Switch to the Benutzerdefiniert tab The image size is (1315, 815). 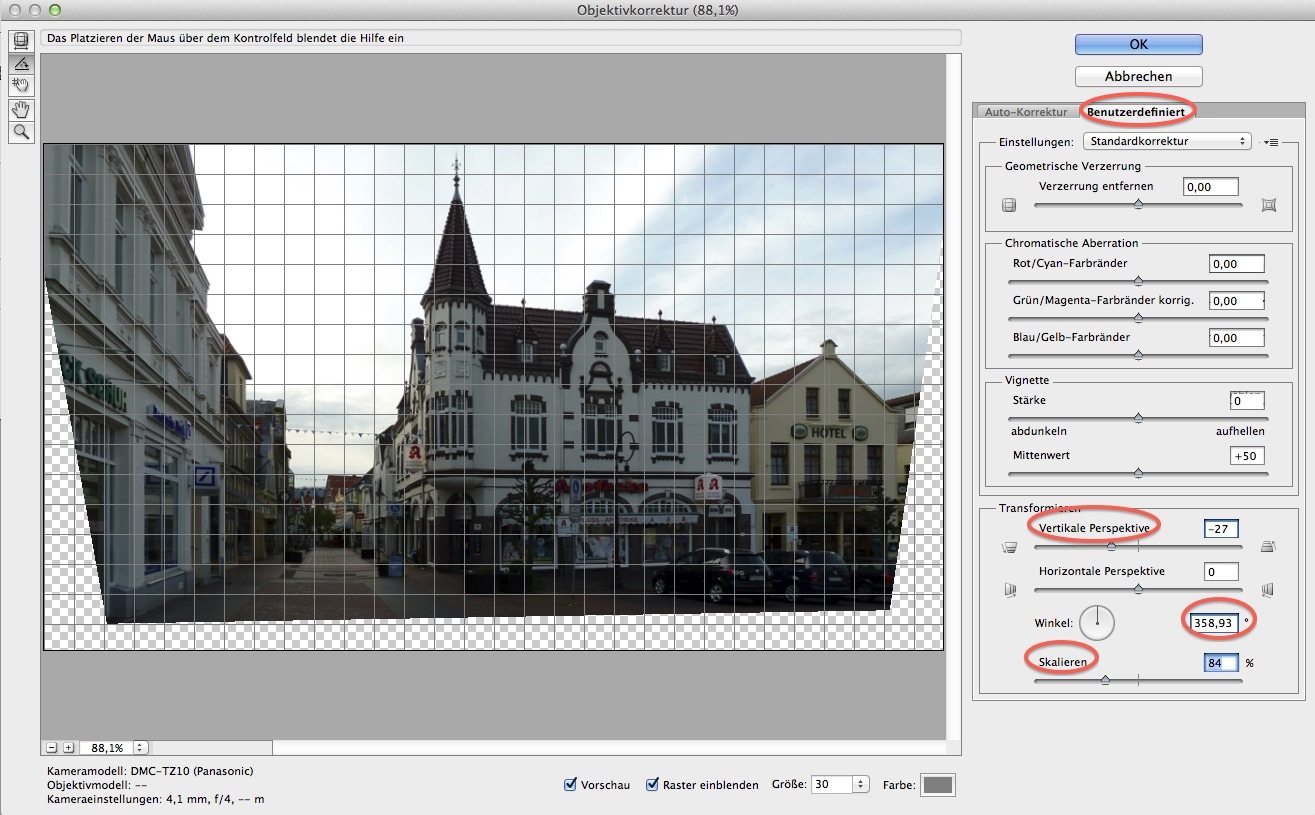[x=1135, y=112]
